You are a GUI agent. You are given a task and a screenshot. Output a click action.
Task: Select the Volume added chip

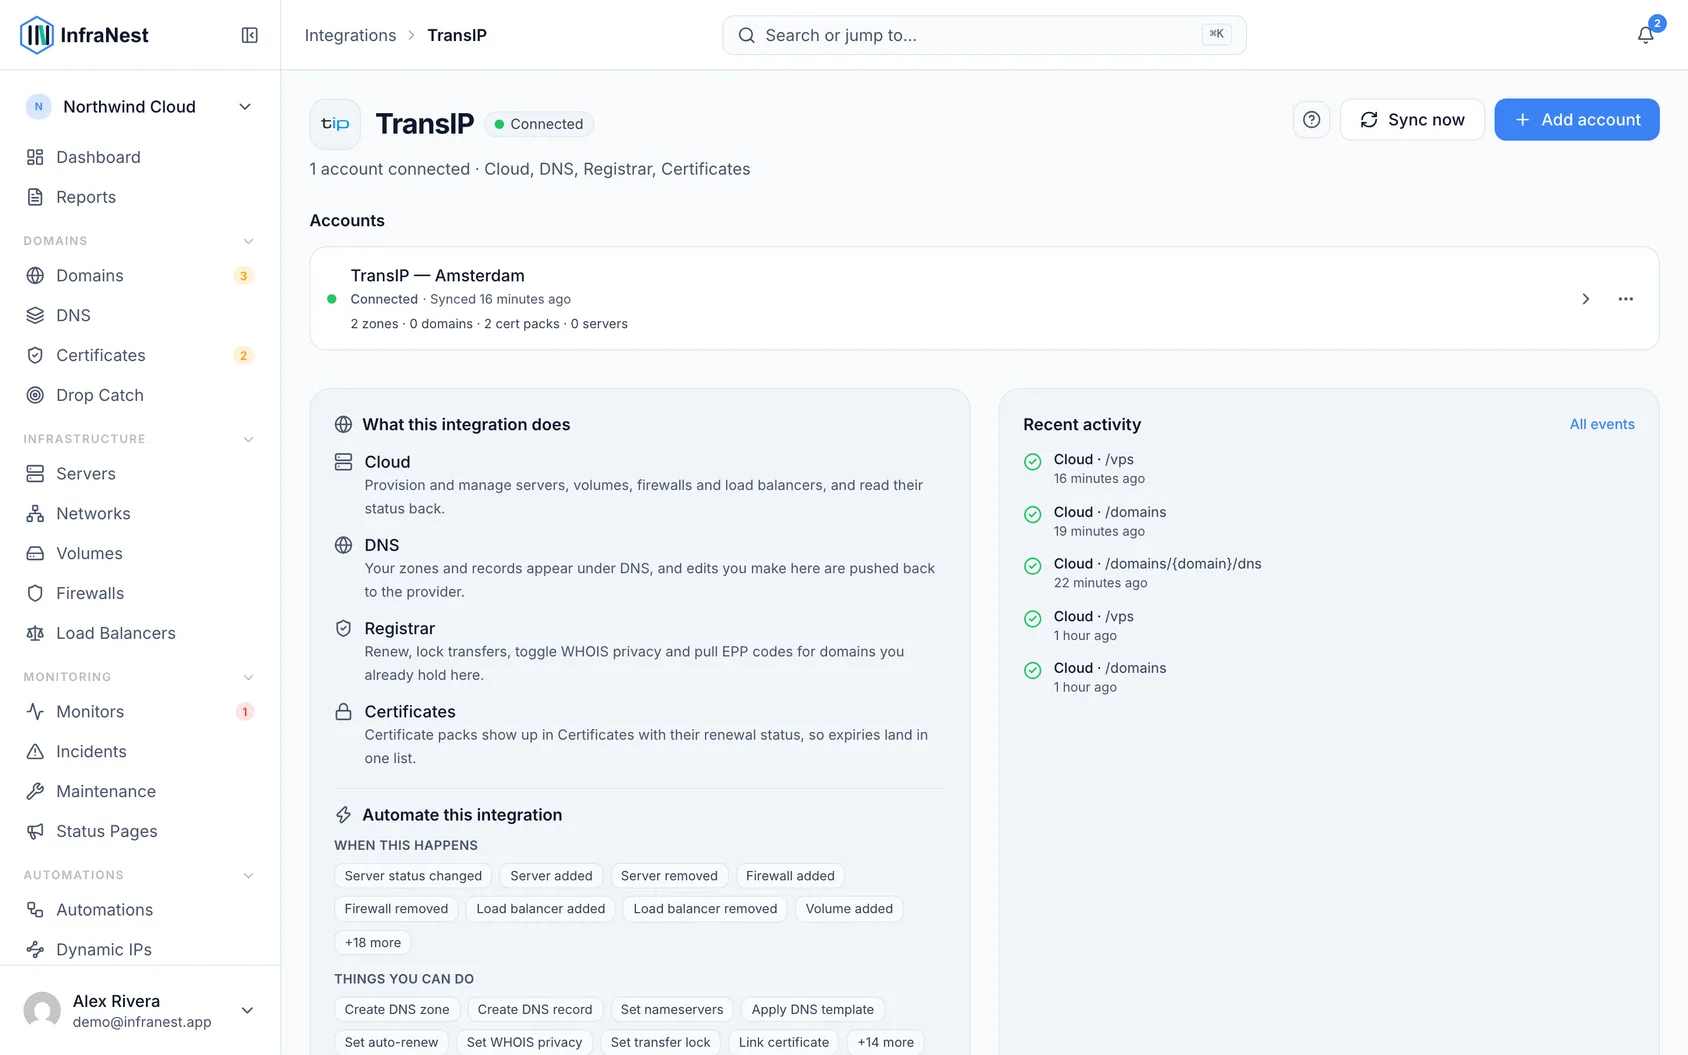(x=849, y=909)
